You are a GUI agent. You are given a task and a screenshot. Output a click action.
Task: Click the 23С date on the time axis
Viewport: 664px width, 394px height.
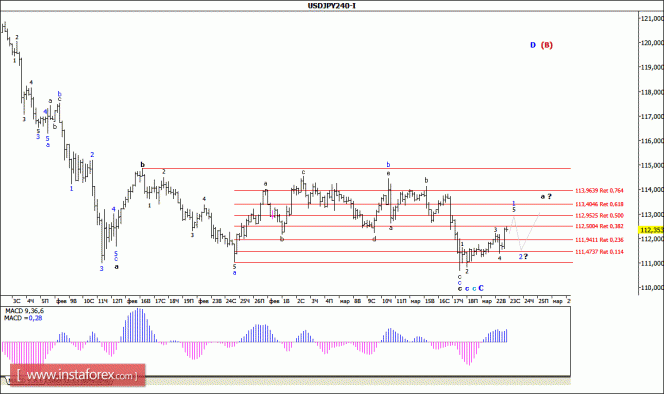click(515, 301)
